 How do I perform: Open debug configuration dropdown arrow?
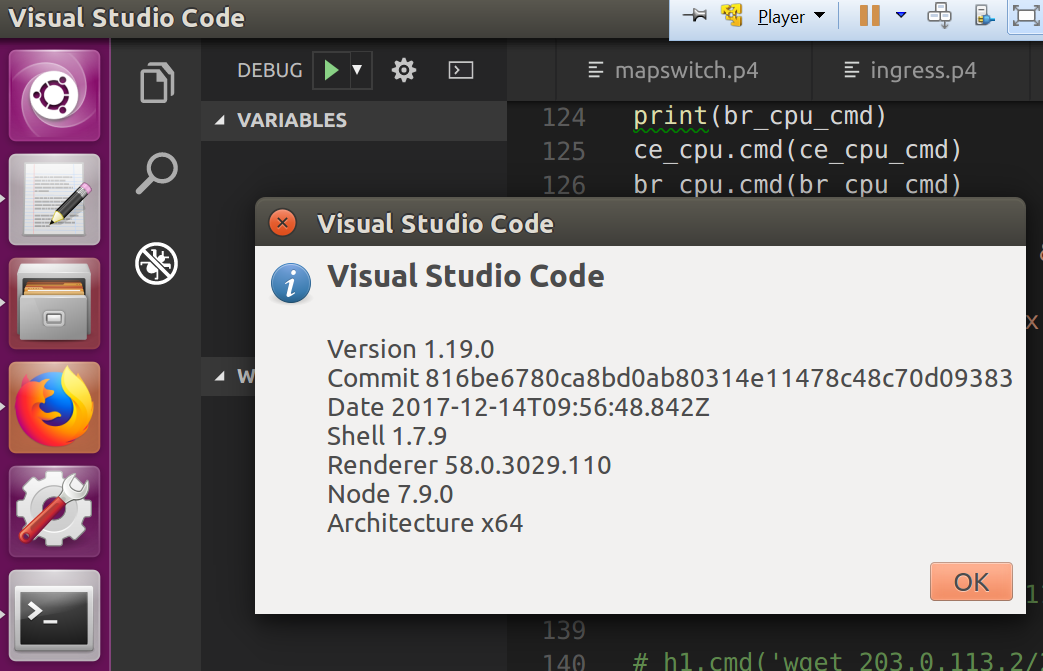(357, 69)
